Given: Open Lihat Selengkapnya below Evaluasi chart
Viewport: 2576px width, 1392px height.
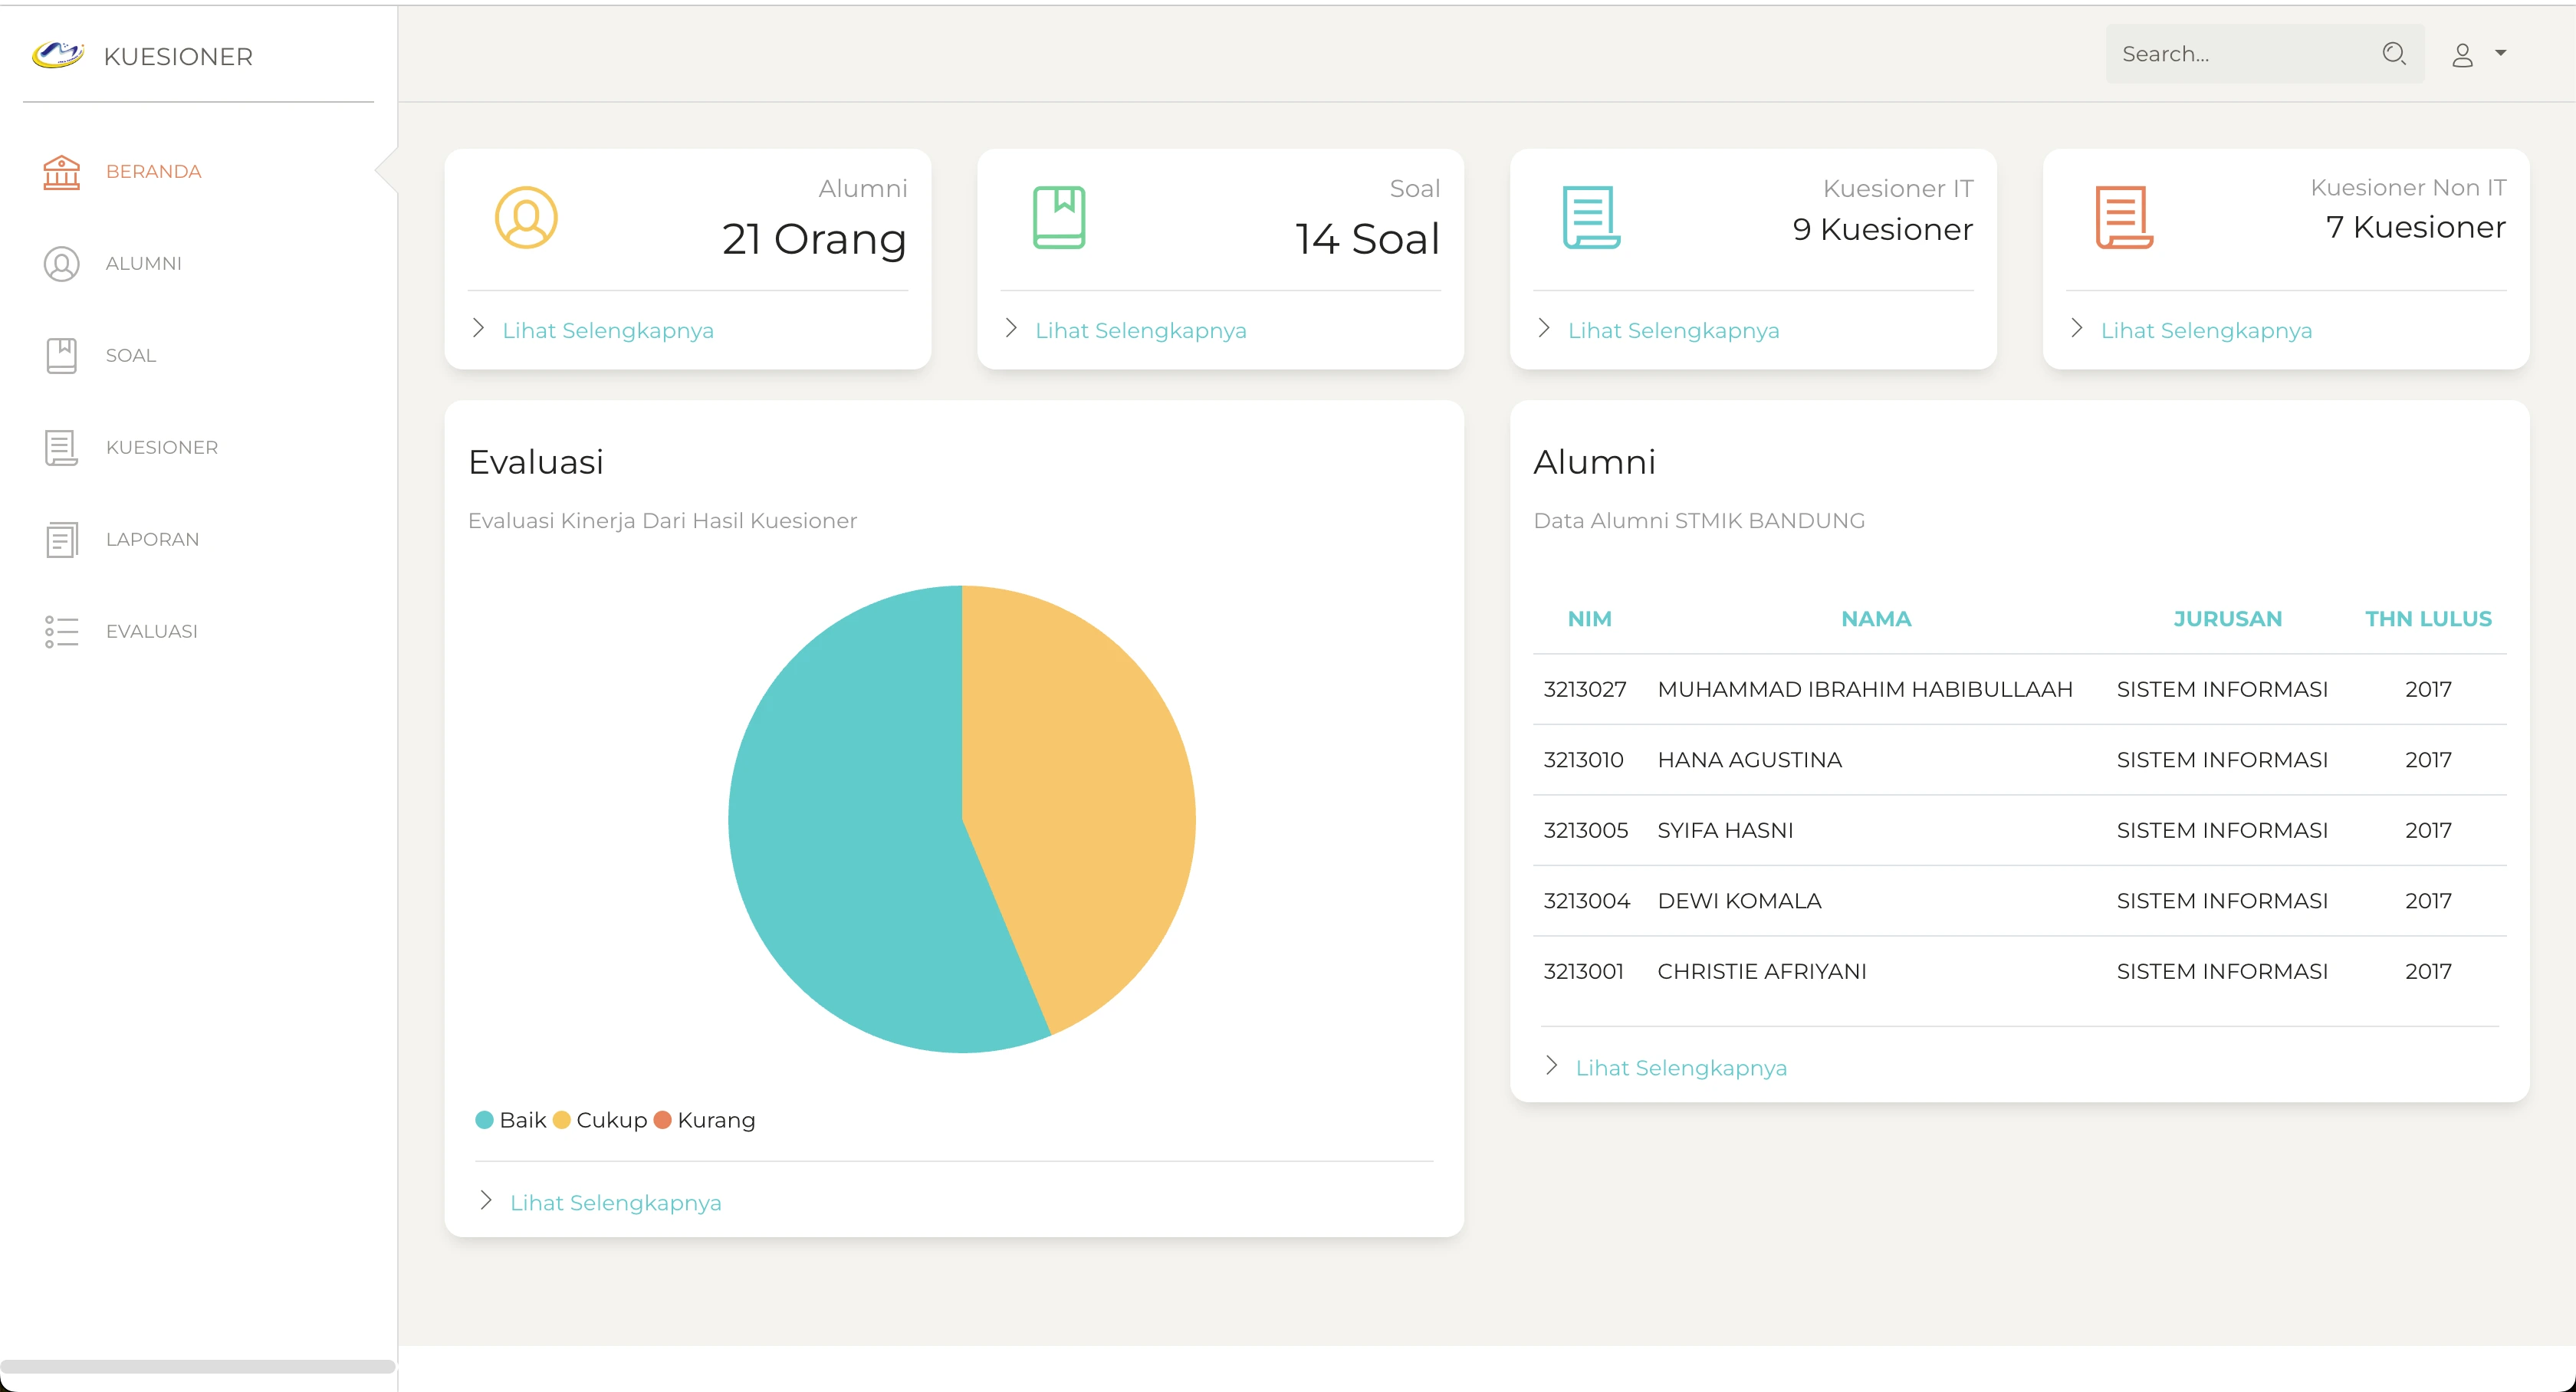Looking at the screenshot, I should (x=616, y=1203).
